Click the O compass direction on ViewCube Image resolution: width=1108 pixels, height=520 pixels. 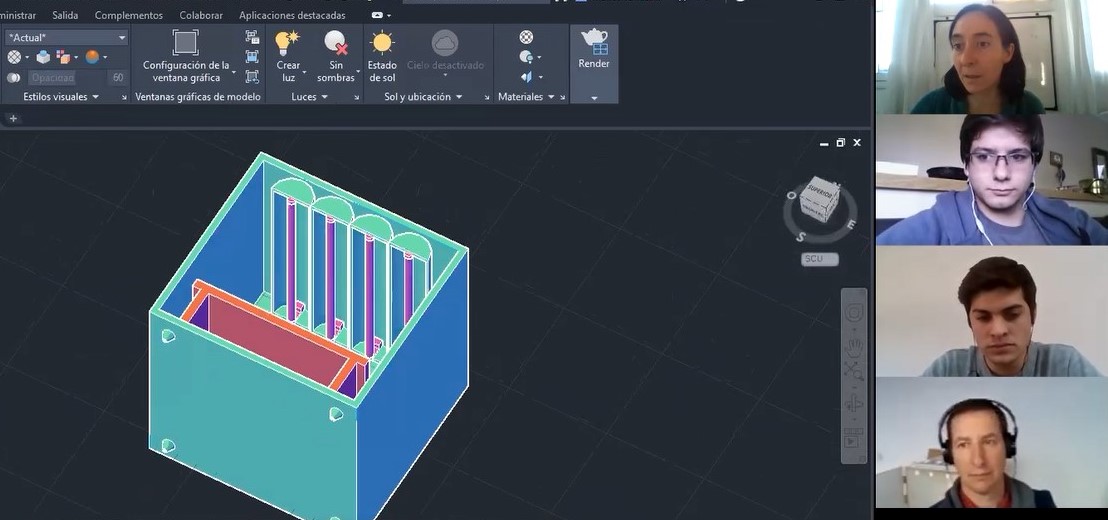[791, 196]
